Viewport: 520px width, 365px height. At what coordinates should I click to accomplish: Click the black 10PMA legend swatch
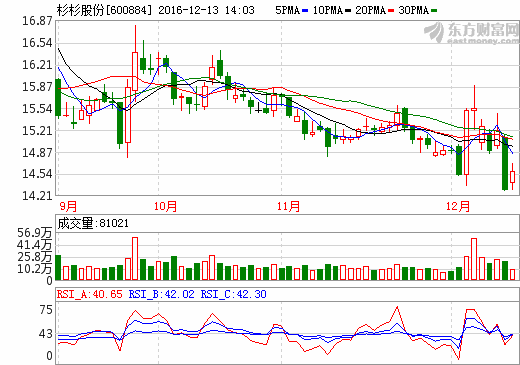(x=348, y=11)
